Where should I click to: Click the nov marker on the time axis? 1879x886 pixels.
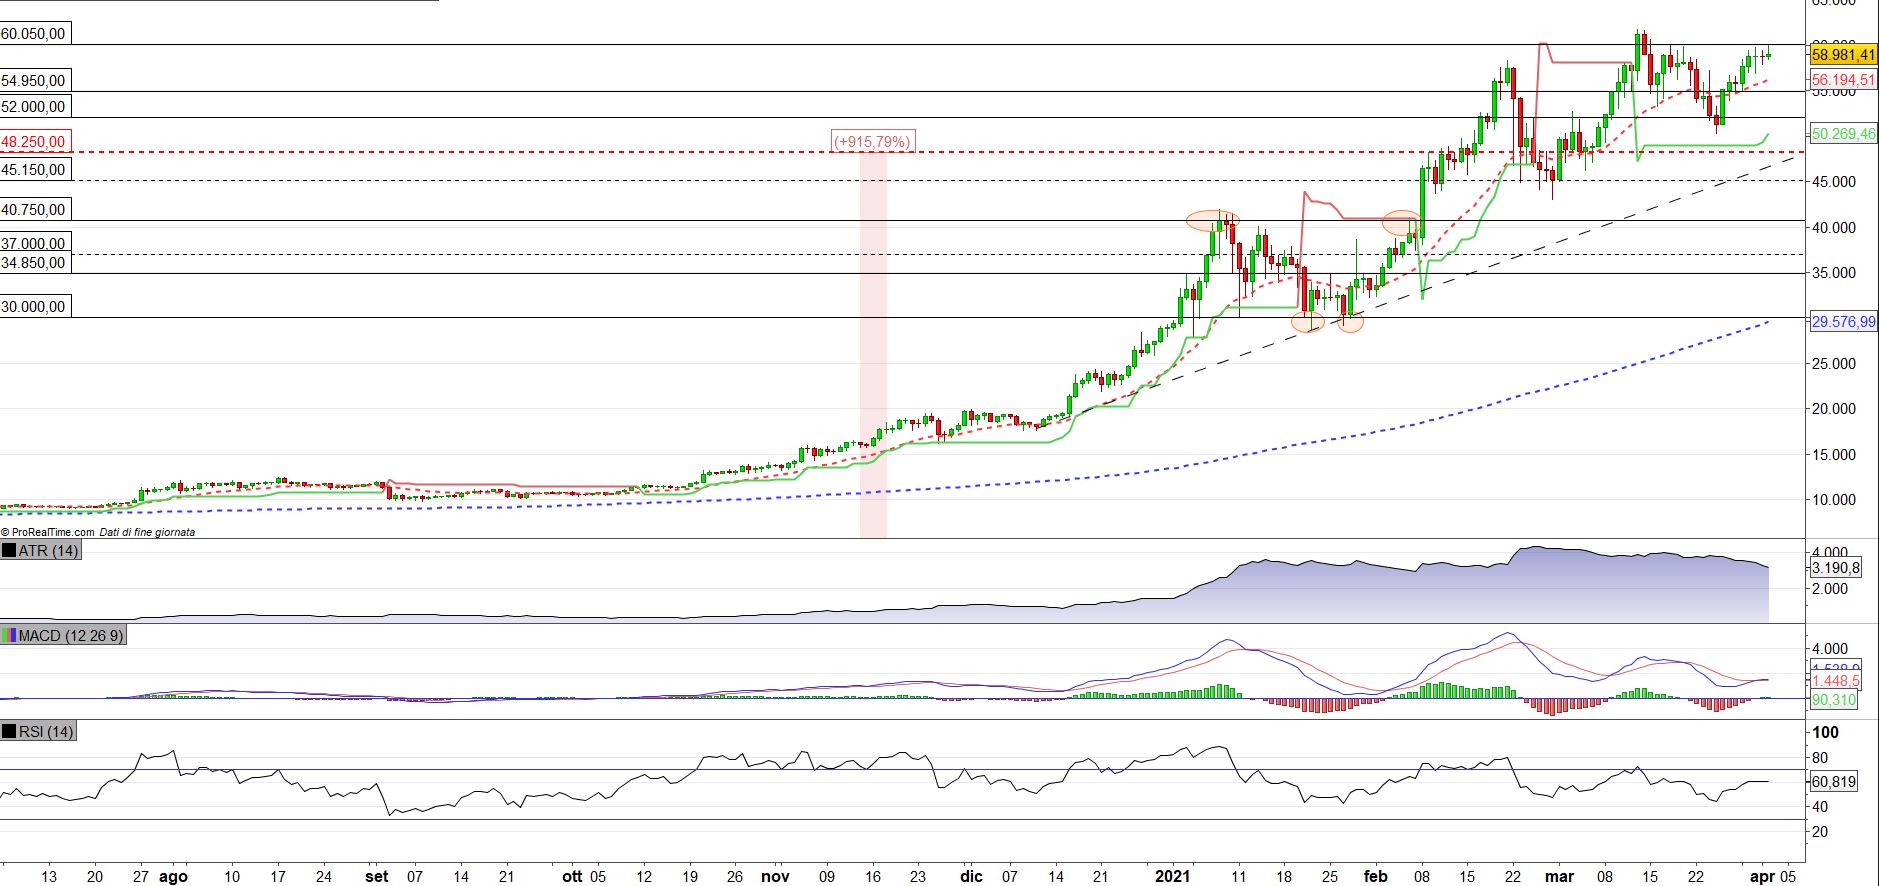click(x=776, y=877)
